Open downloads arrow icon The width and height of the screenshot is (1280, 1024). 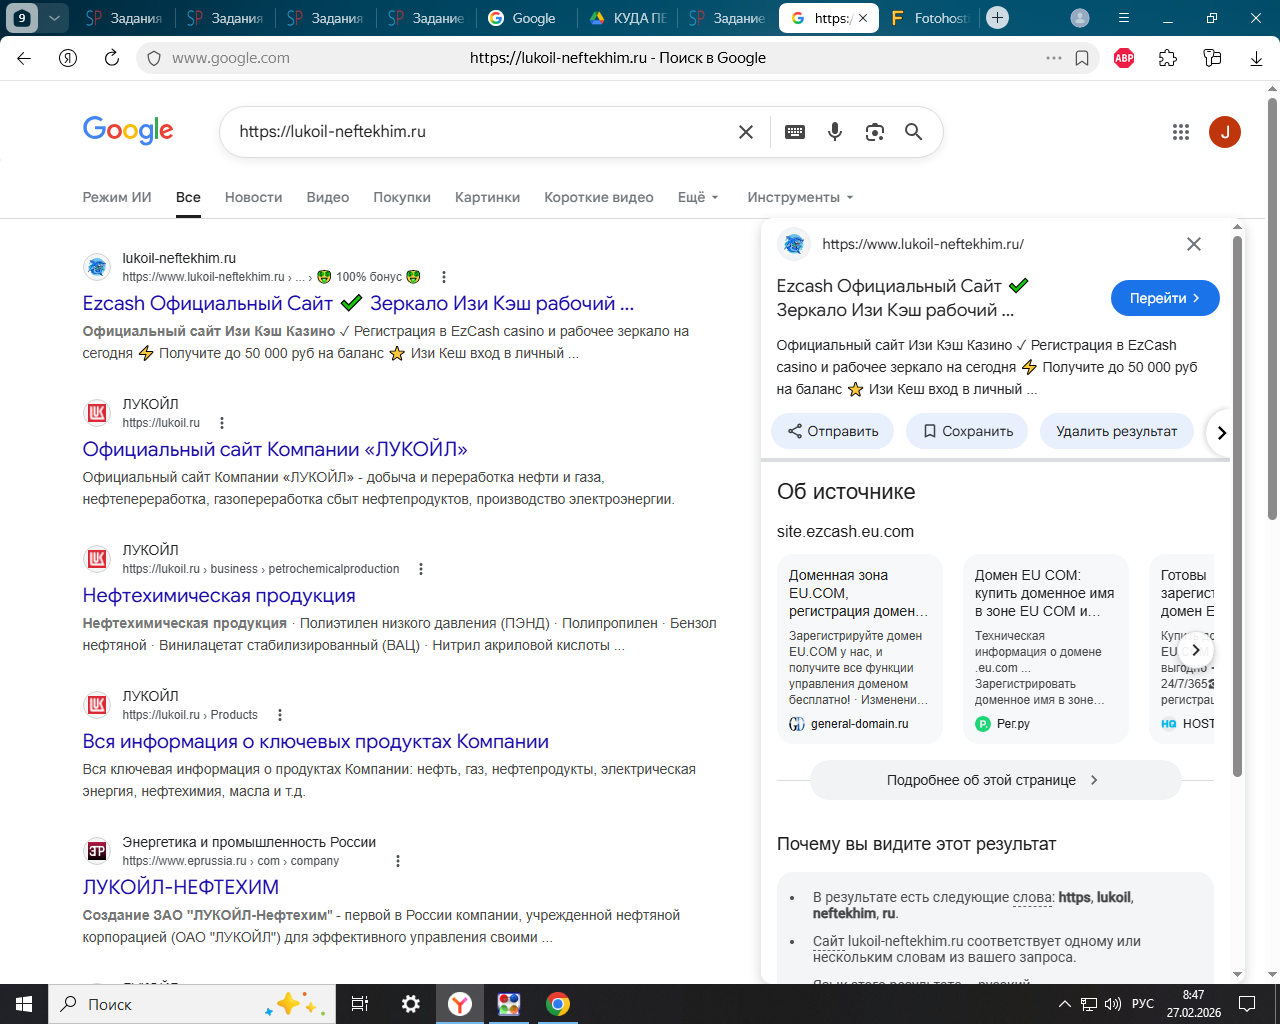[x=1256, y=58]
